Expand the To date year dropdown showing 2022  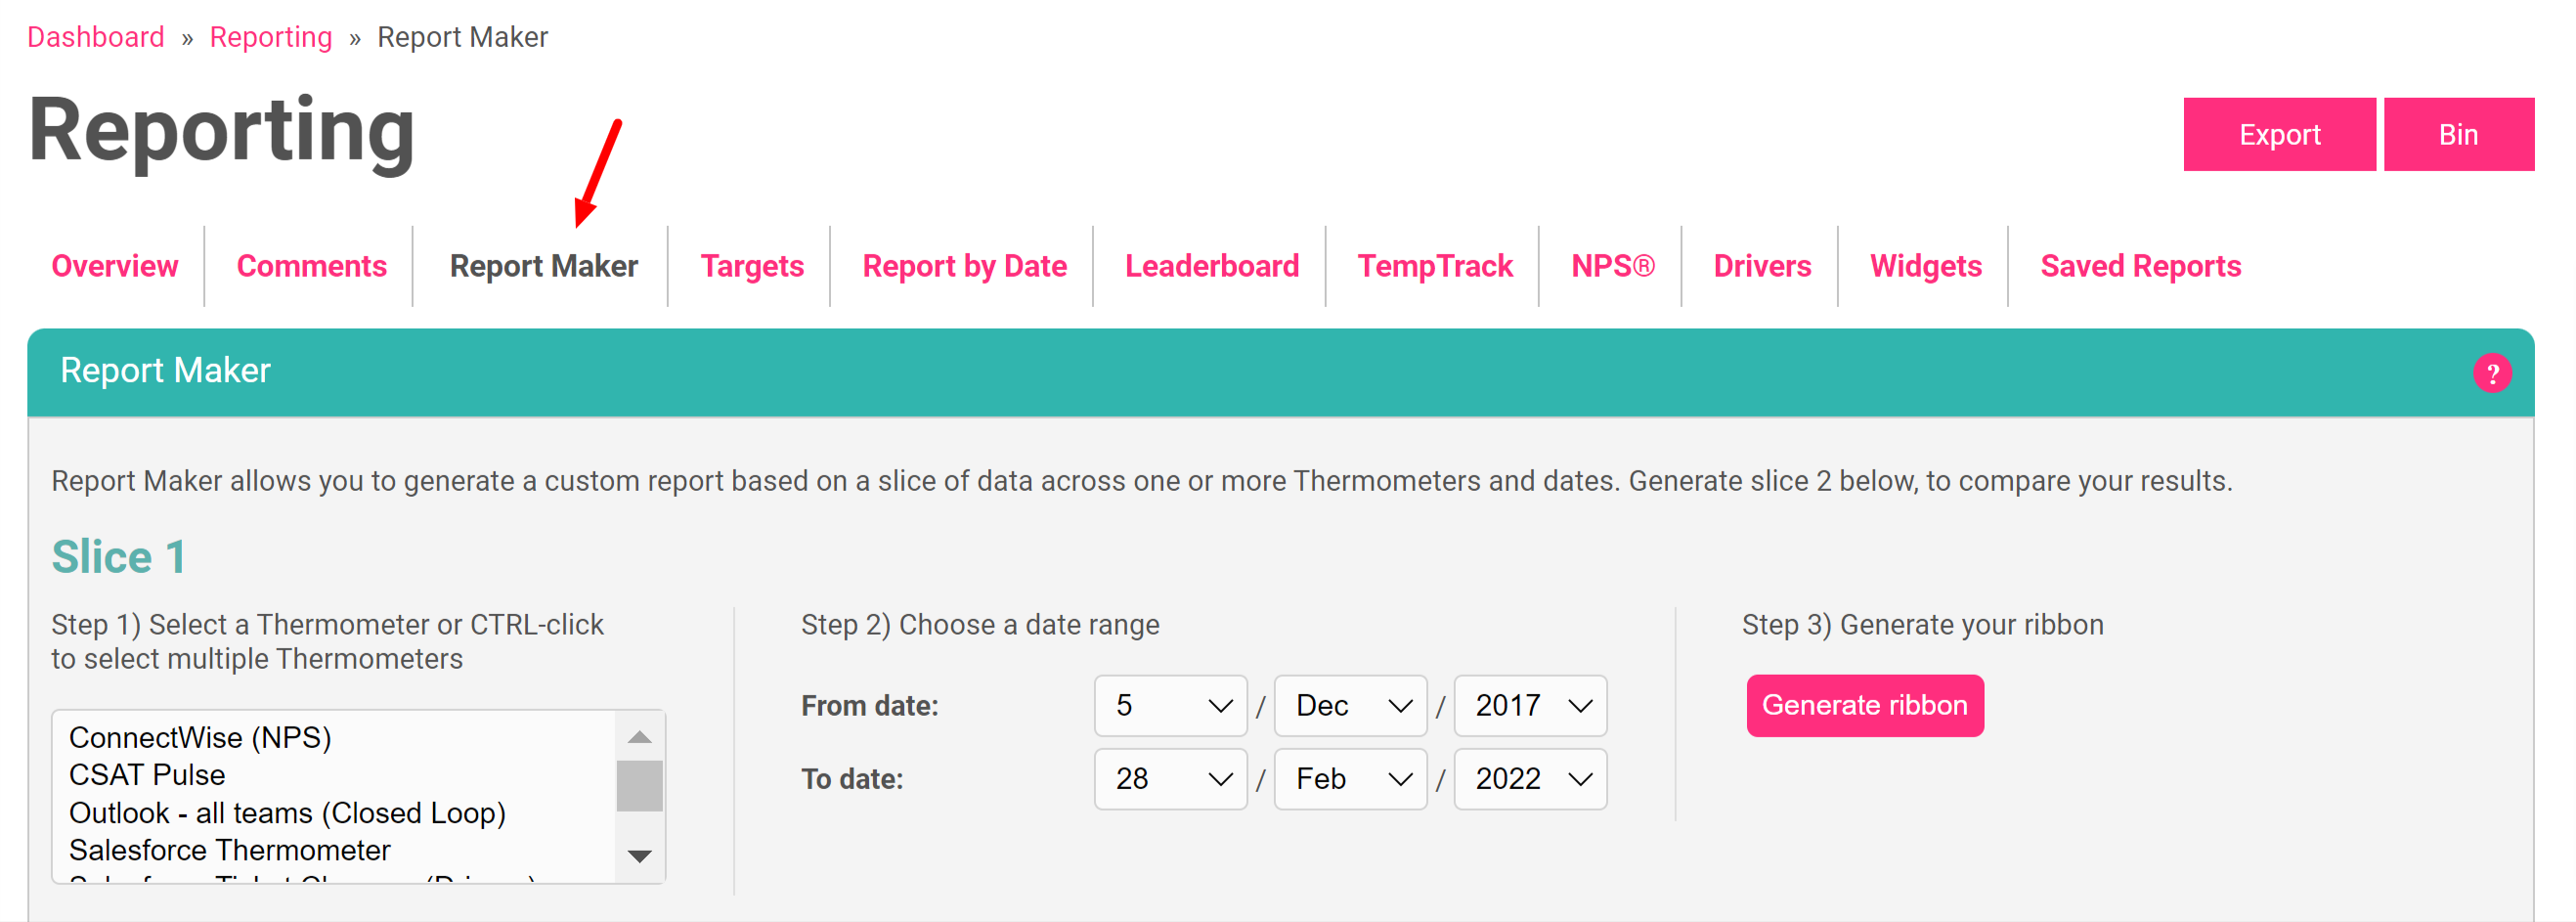1530,778
